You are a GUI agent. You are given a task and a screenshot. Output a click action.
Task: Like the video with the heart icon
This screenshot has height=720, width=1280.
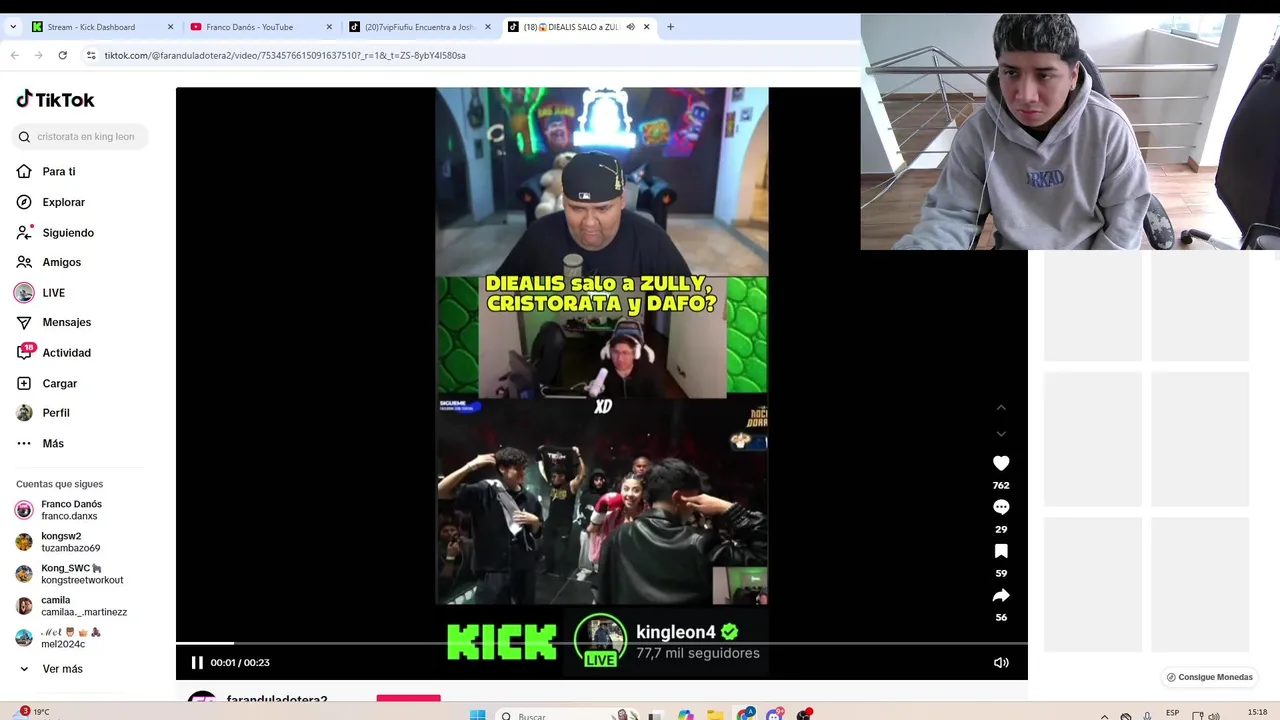click(1001, 463)
